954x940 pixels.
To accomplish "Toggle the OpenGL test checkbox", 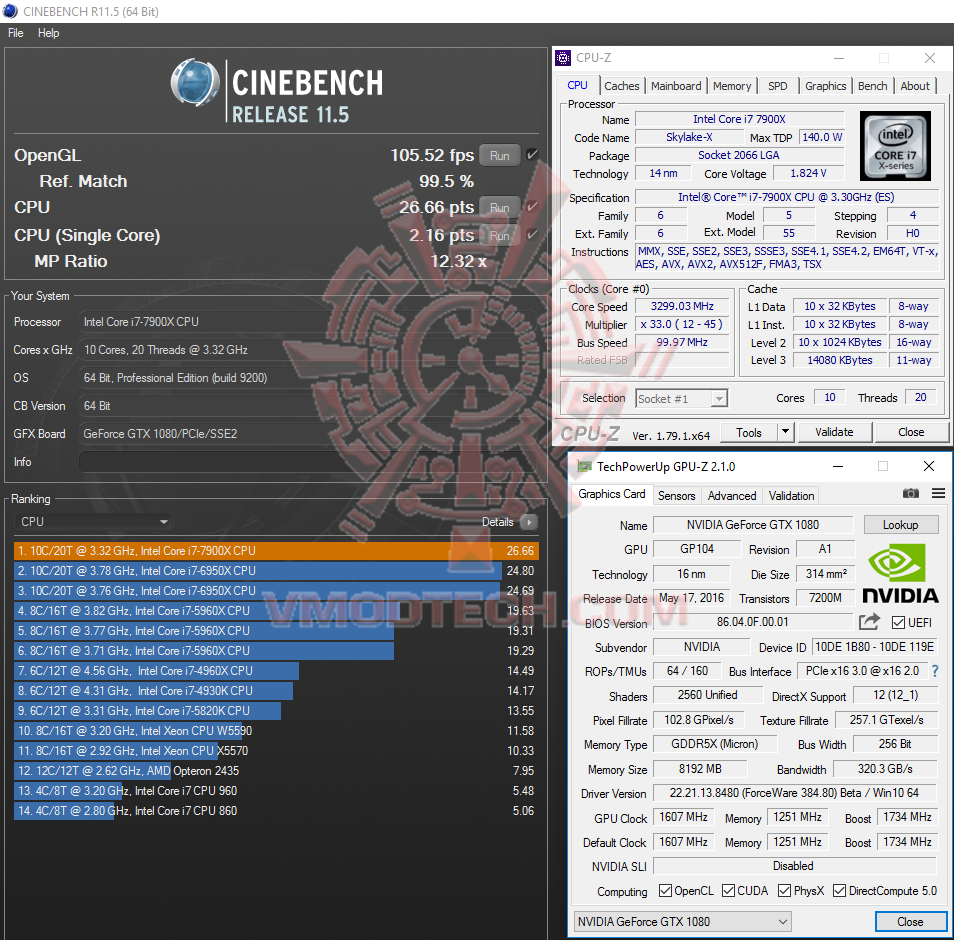I will tap(532, 155).
